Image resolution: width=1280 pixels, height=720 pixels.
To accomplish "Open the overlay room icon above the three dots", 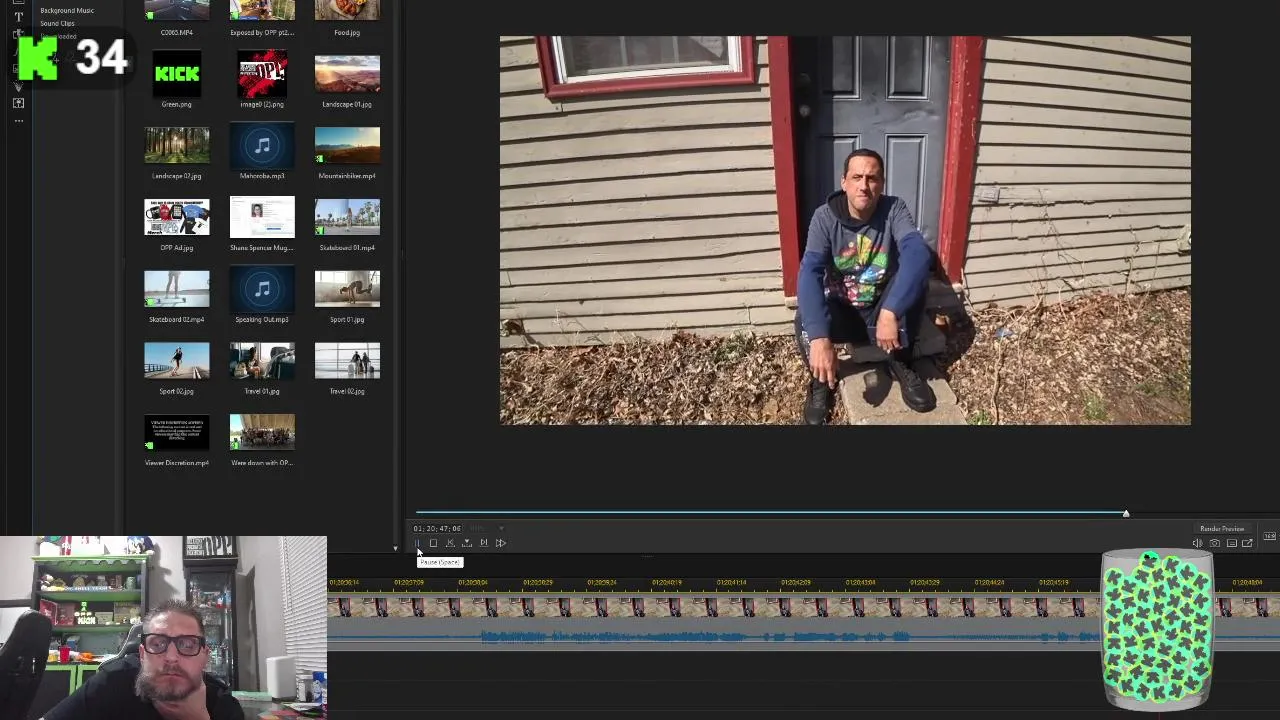I will tap(18, 103).
